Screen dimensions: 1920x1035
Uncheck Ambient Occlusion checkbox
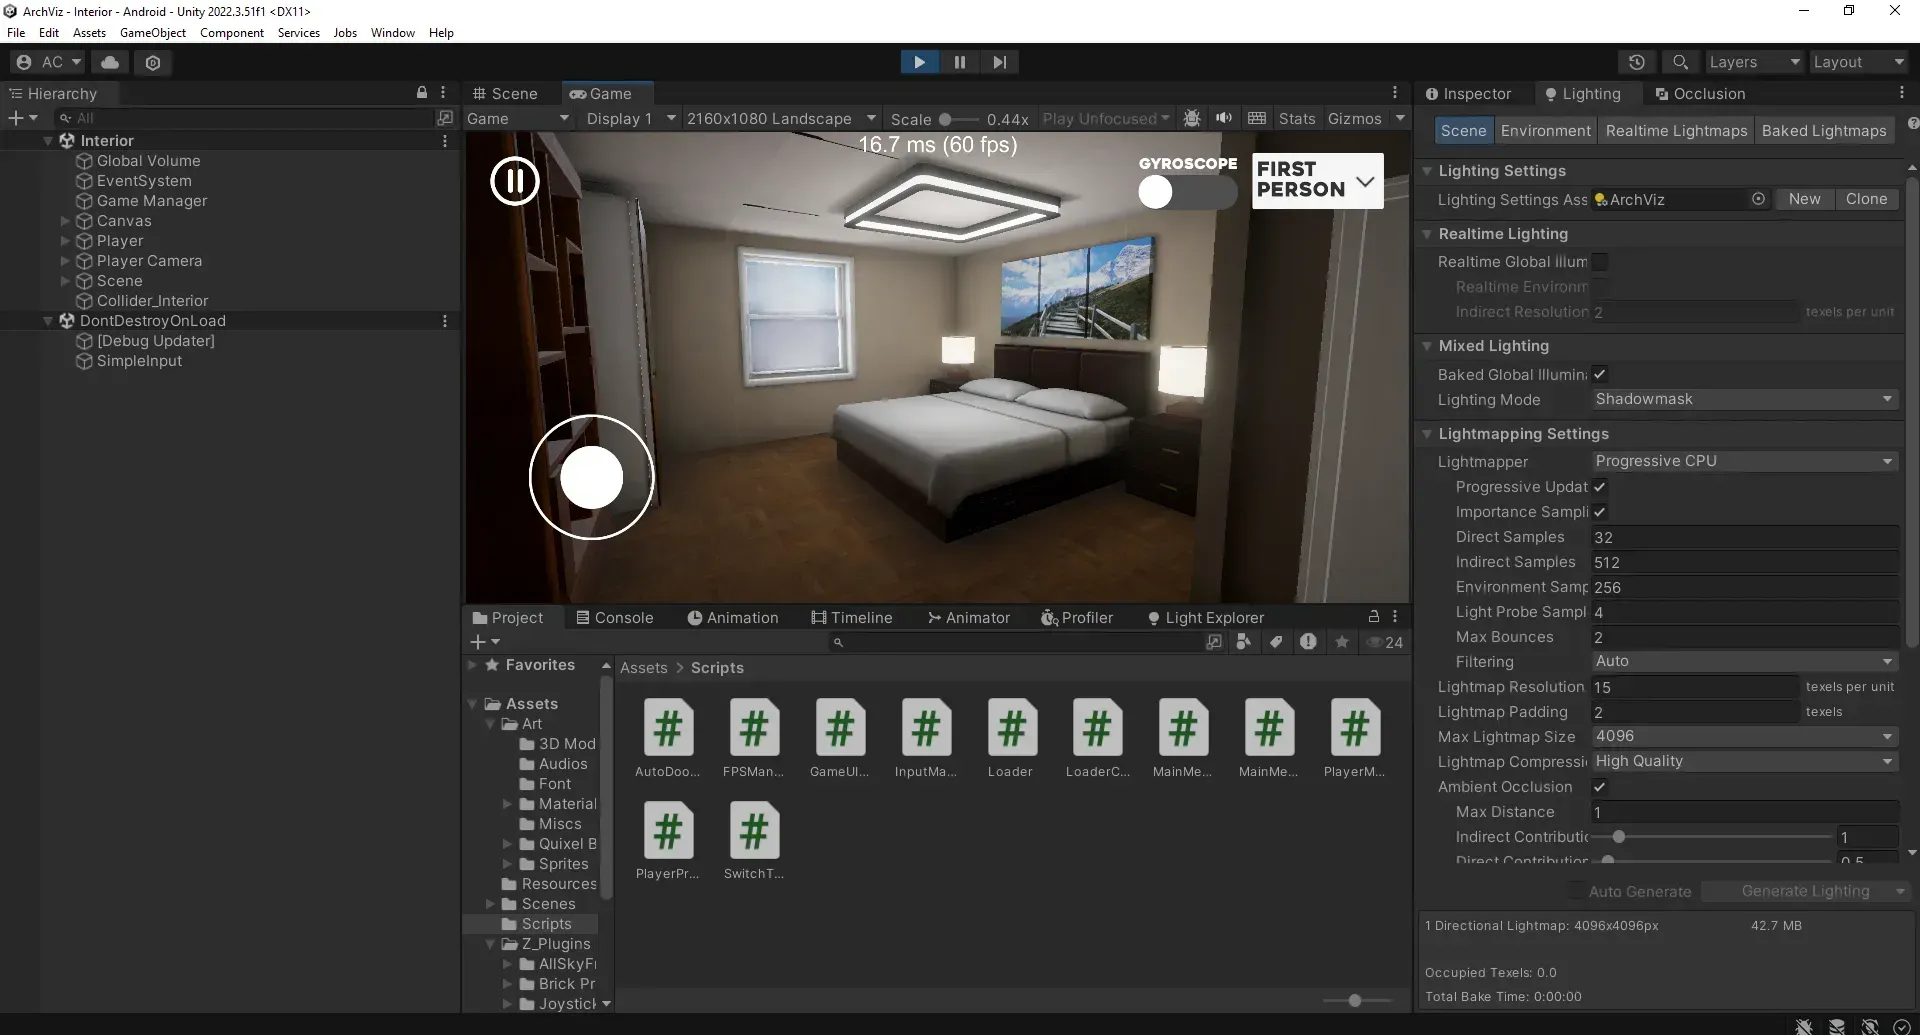tap(1600, 787)
